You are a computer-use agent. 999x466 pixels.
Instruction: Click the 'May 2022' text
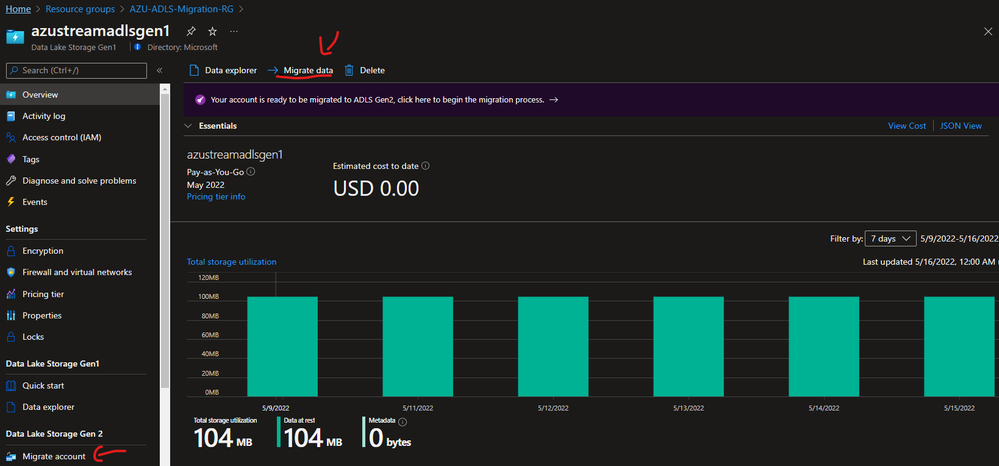click(x=206, y=184)
